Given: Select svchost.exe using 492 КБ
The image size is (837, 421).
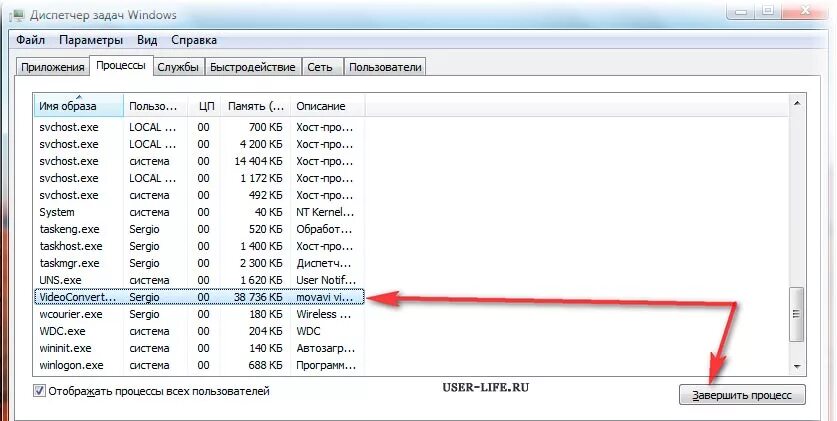Looking at the screenshot, I should pos(199,195).
